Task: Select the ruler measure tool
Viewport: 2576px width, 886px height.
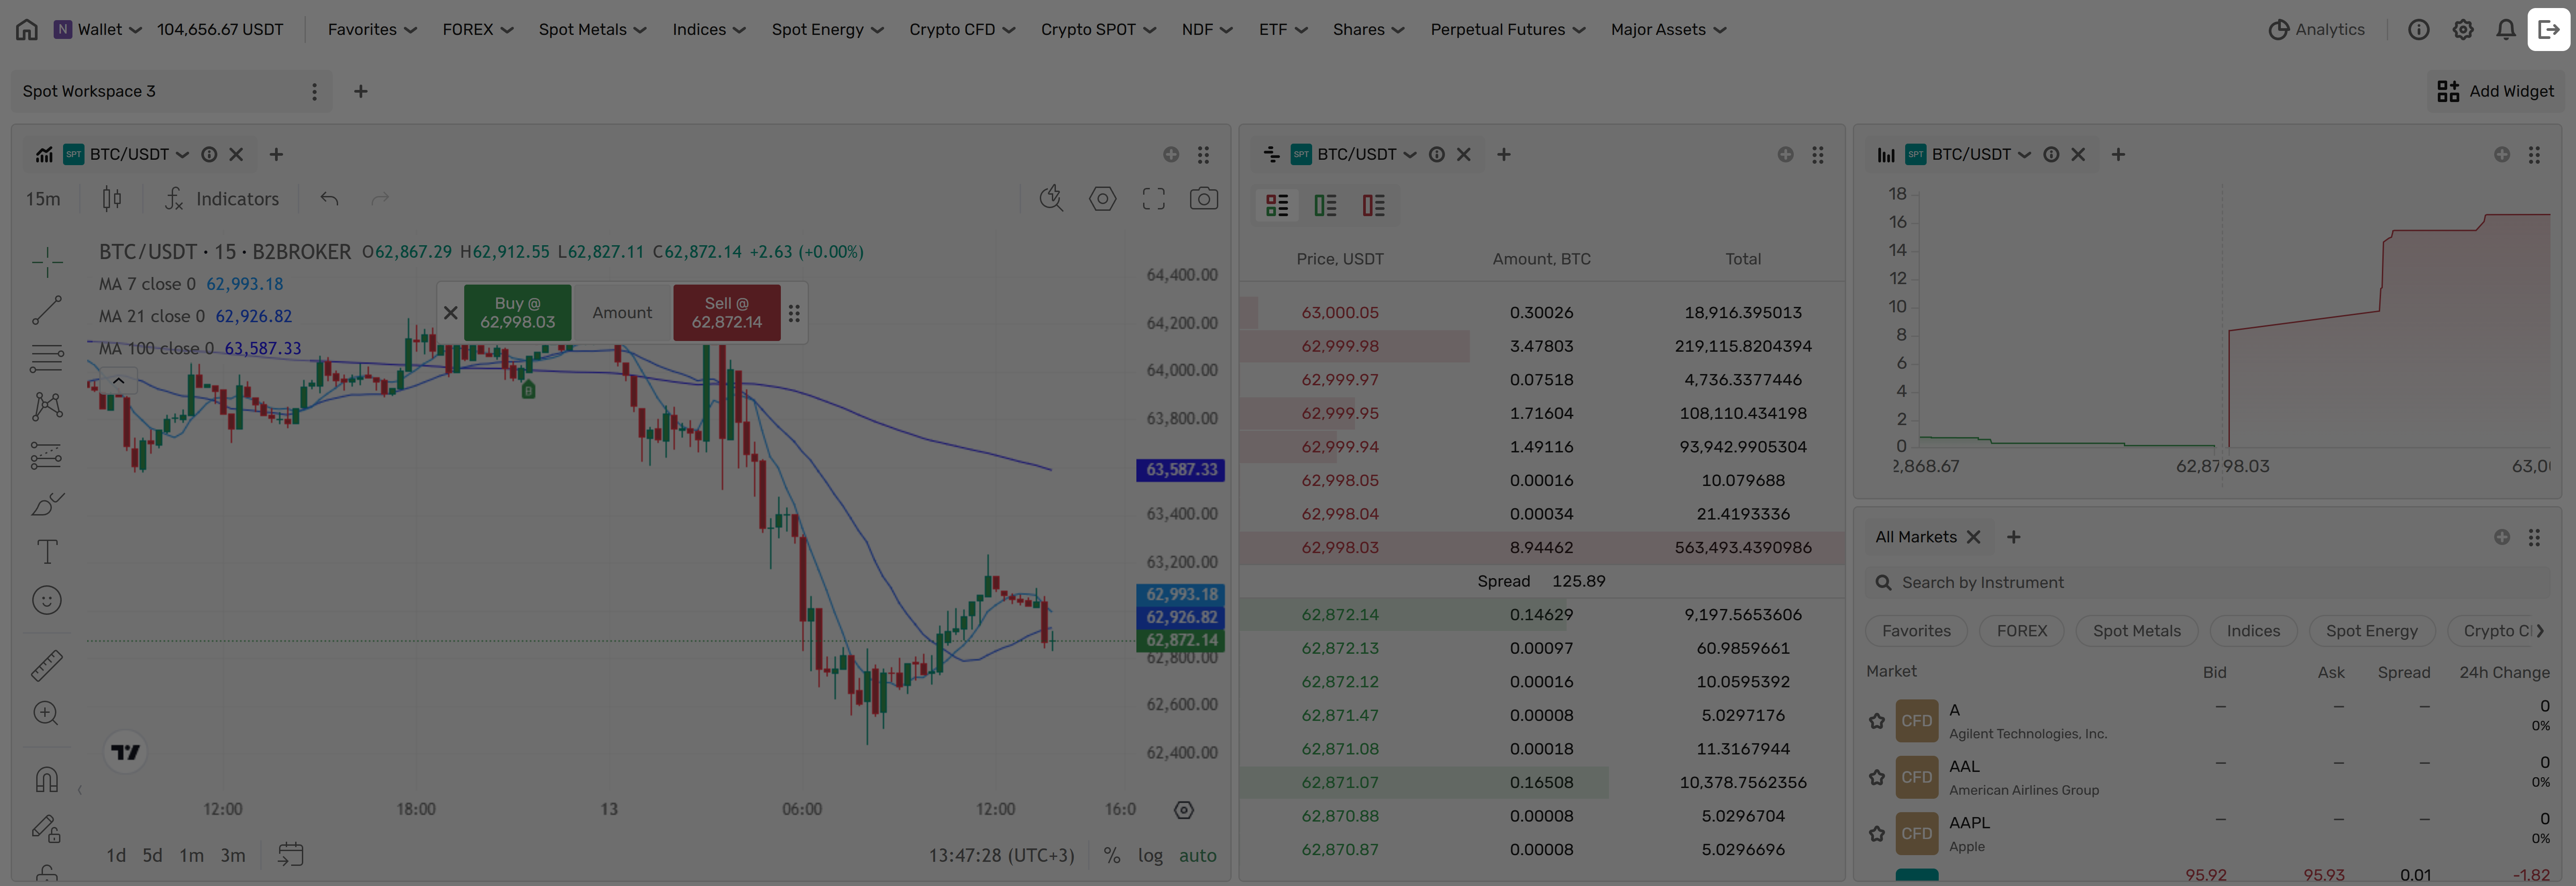Action: coord(47,665)
